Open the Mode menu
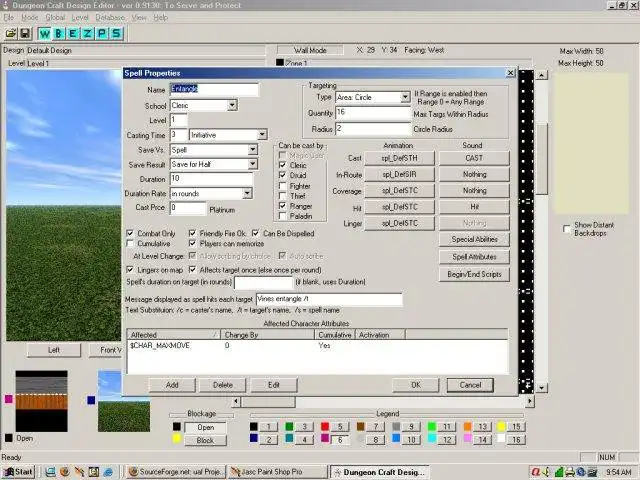The height and width of the screenshot is (480, 640). tap(29, 18)
